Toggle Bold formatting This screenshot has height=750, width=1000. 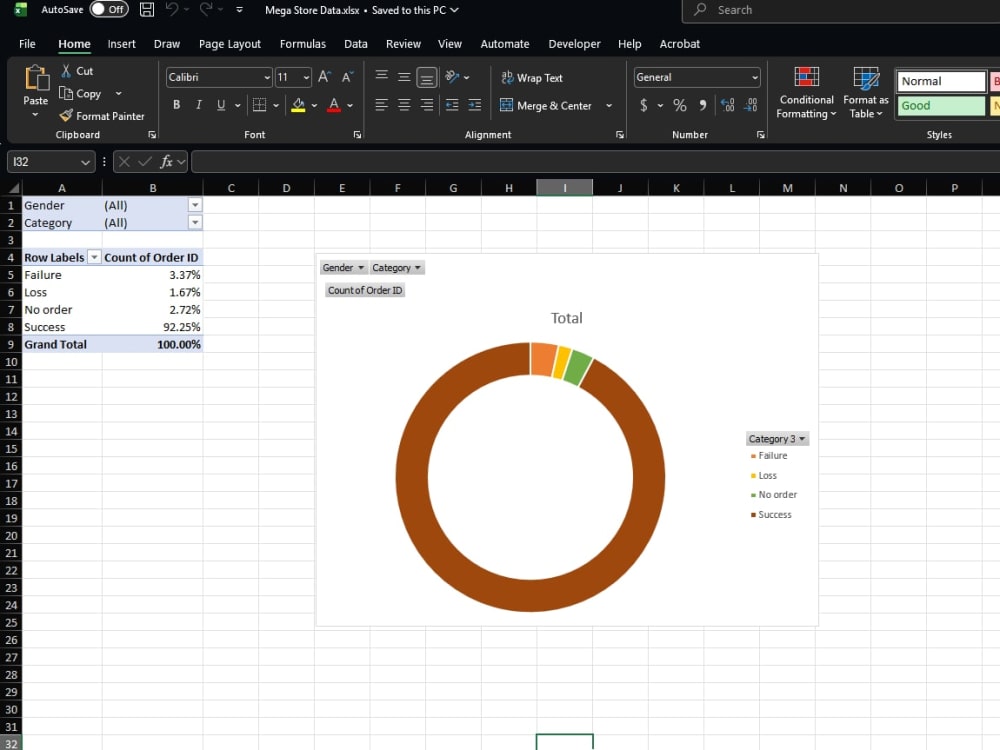coord(177,105)
